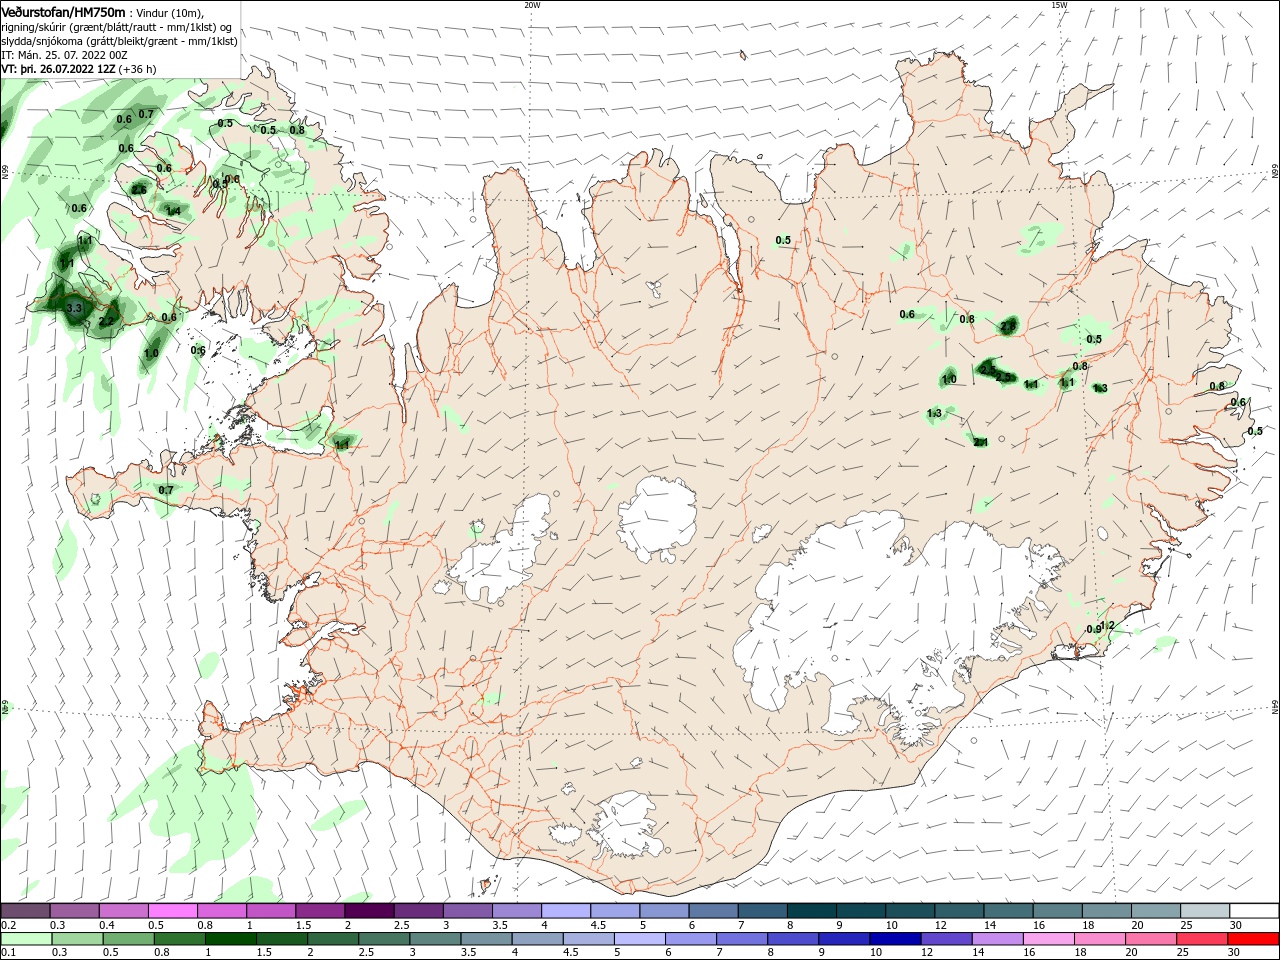Pick light pink bottom-row swatch between 16 and 18
This screenshot has height=960, width=1280.
pos(1047,939)
